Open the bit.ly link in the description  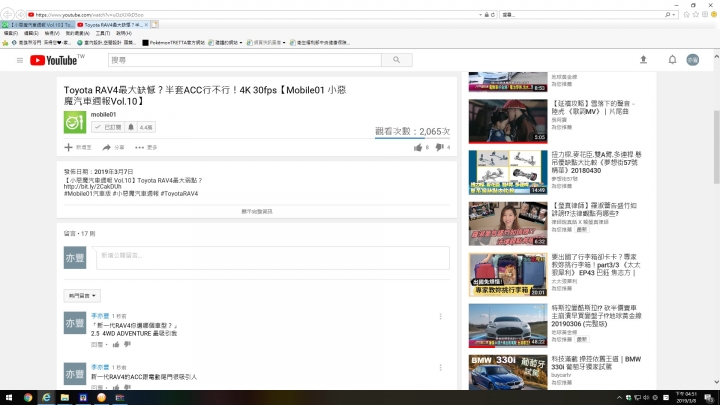(x=92, y=187)
